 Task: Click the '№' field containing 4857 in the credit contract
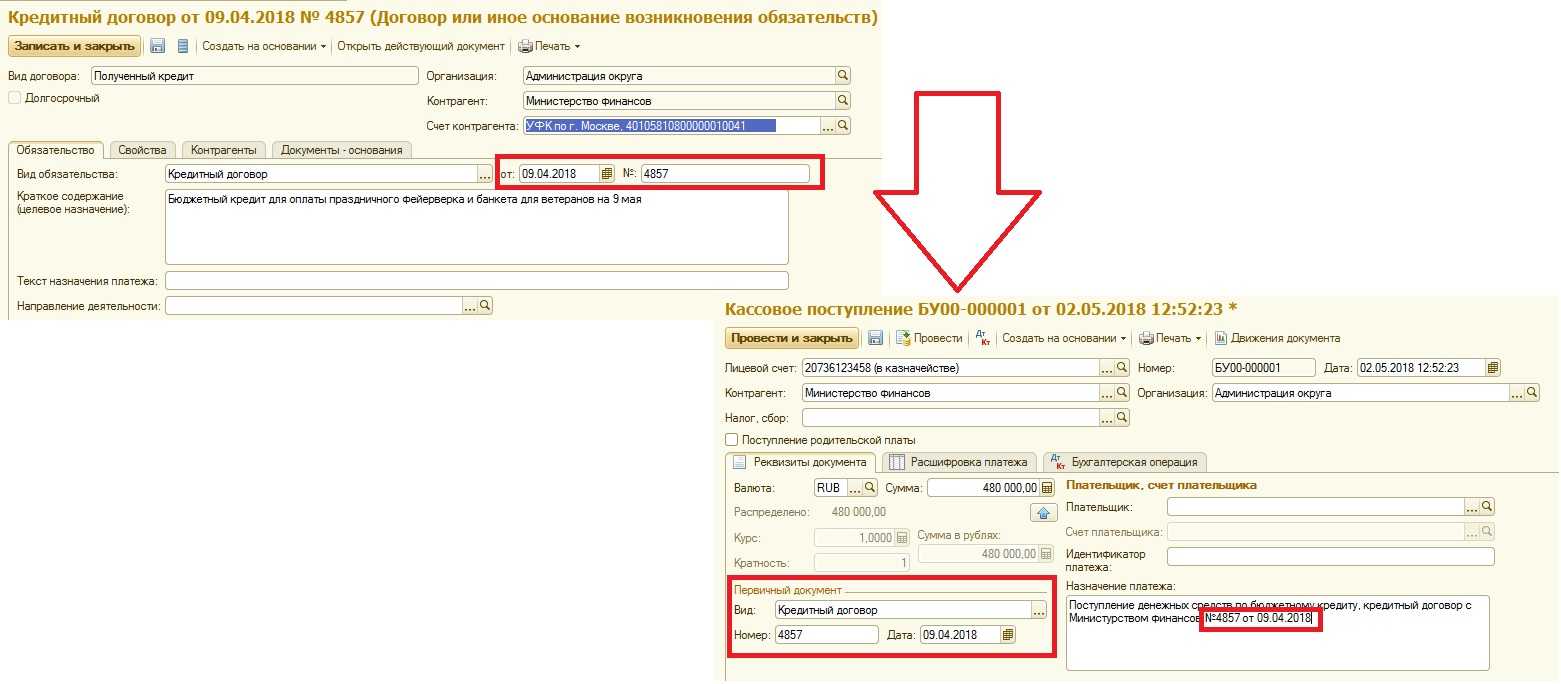coord(725,174)
